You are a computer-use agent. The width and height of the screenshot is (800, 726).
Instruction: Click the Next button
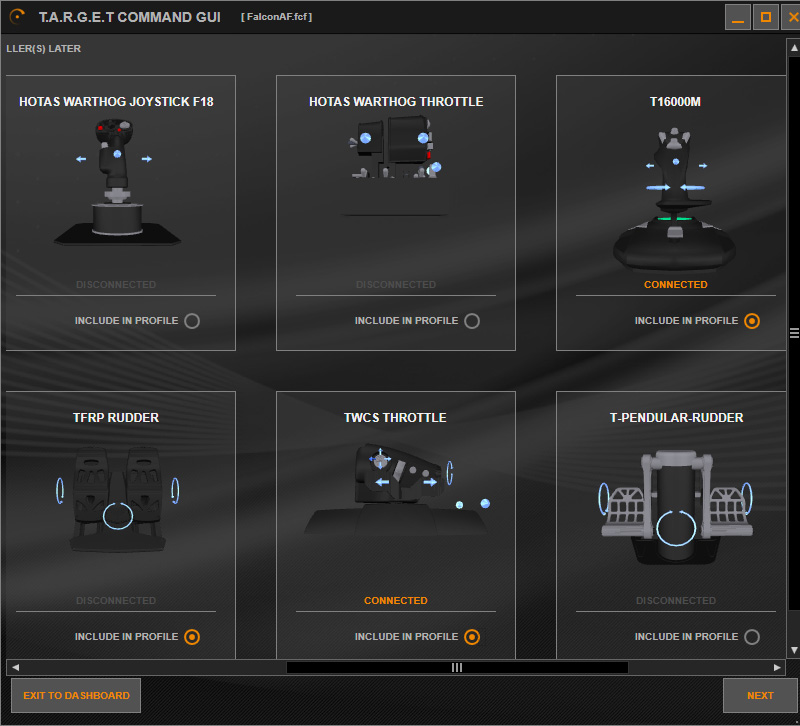[x=760, y=695]
